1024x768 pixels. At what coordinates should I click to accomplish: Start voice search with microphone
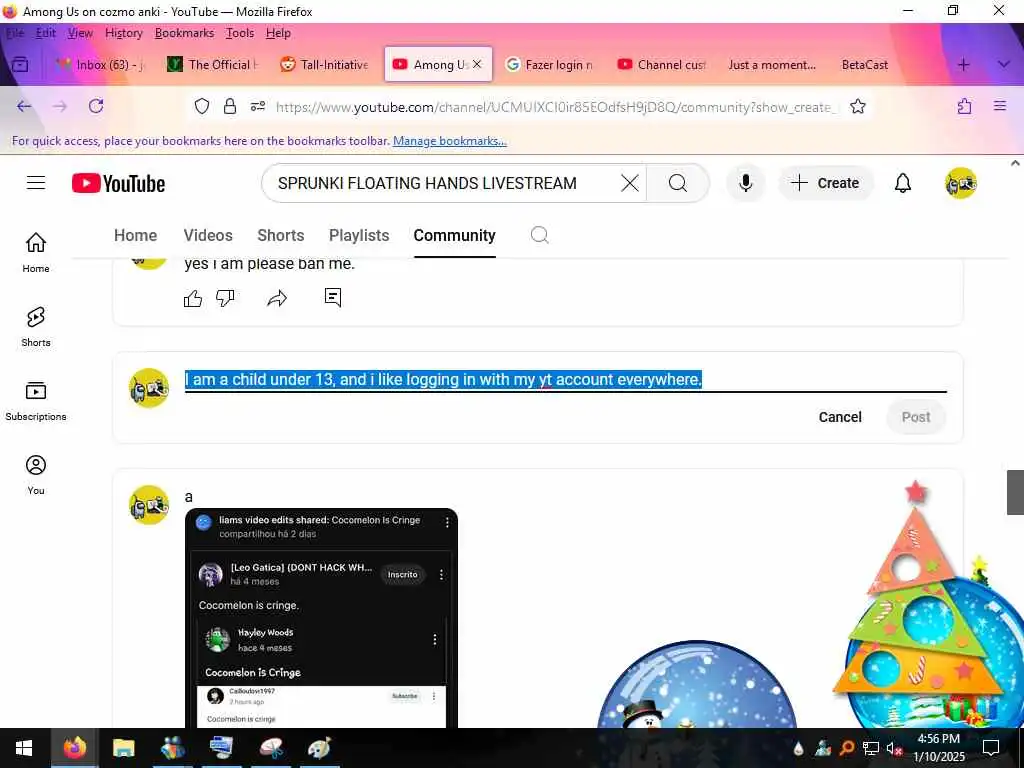click(745, 184)
